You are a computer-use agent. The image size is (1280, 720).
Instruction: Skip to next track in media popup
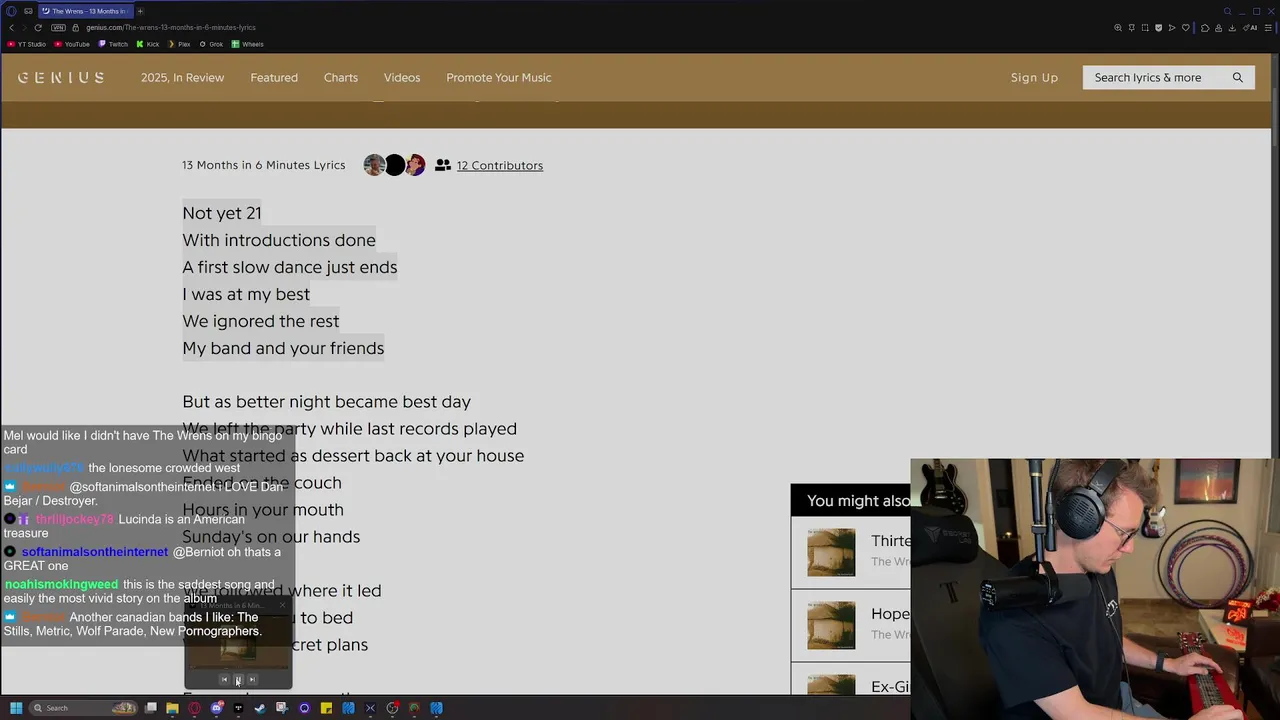(x=252, y=680)
